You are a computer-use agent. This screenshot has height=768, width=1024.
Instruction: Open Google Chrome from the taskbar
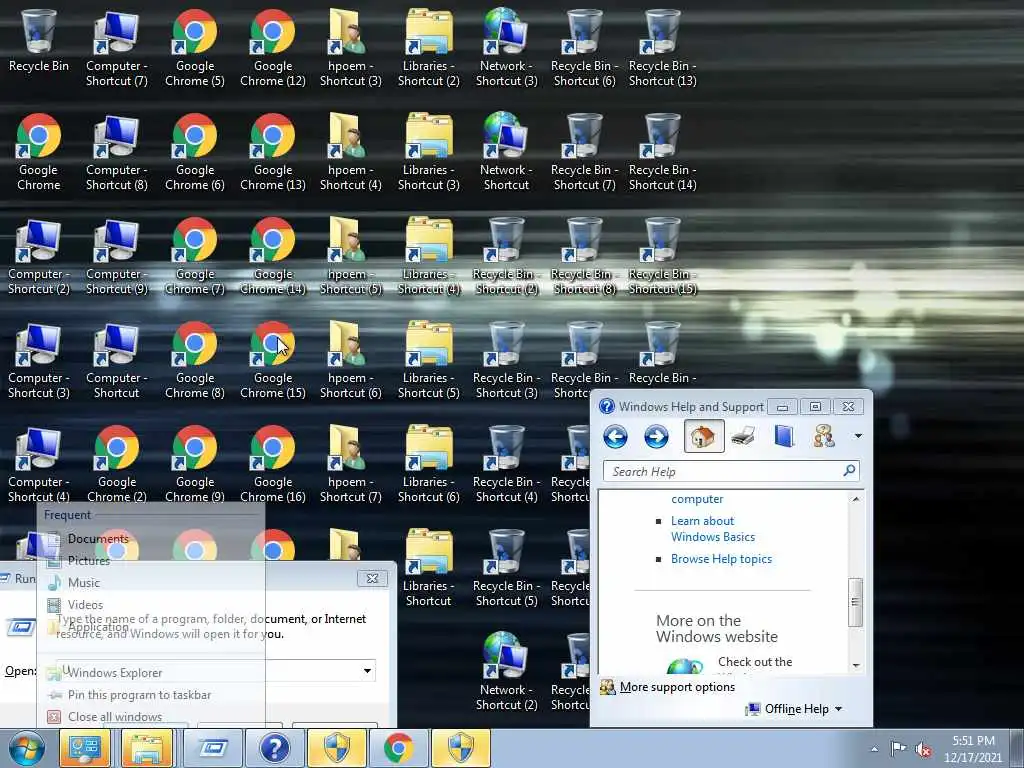click(x=398, y=748)
